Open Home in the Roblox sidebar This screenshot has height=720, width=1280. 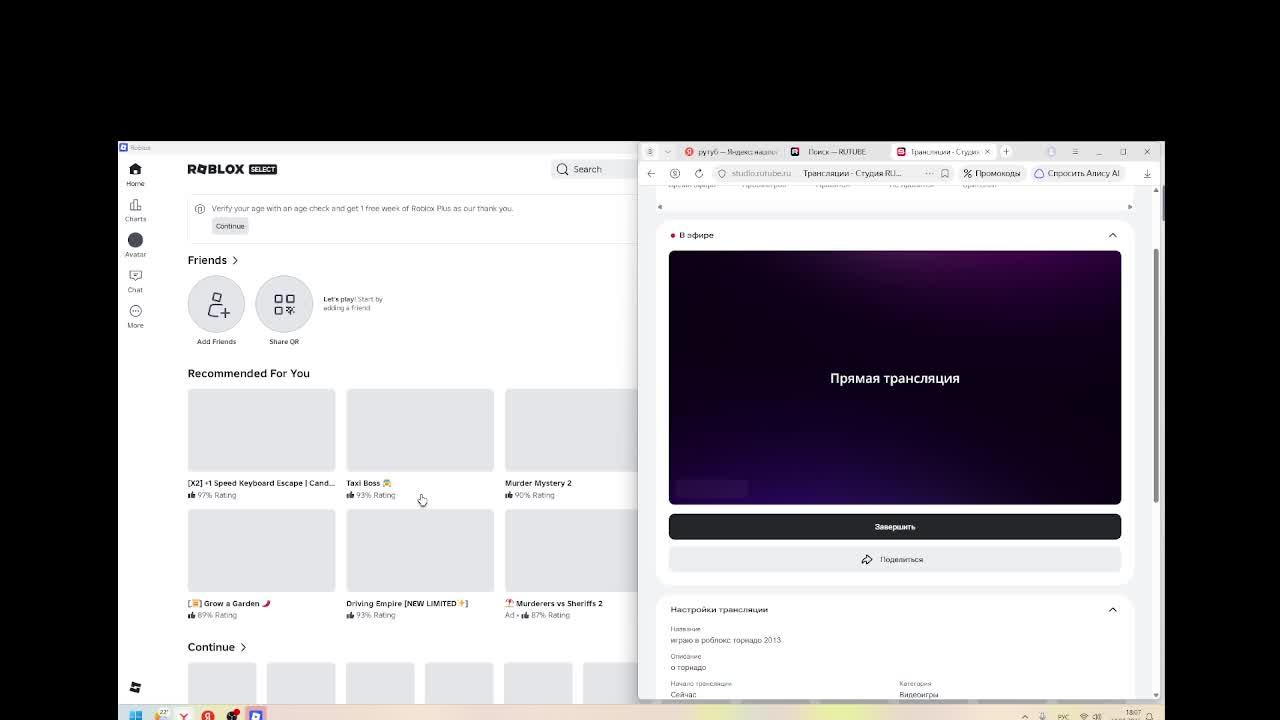click(x=135, y=174)
